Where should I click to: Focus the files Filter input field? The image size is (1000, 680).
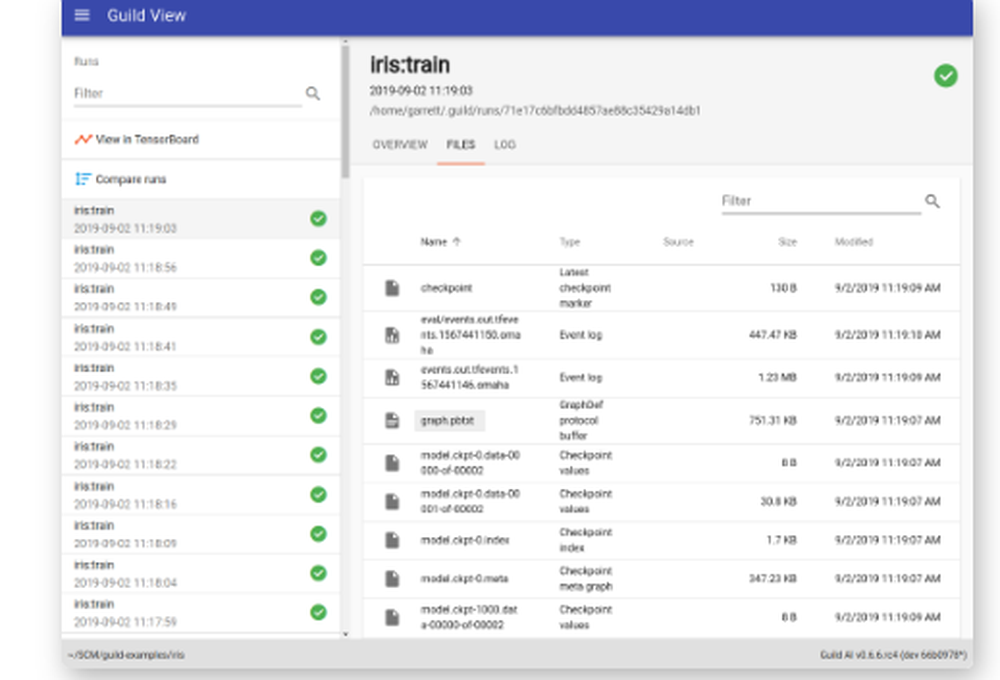[821, 202]
